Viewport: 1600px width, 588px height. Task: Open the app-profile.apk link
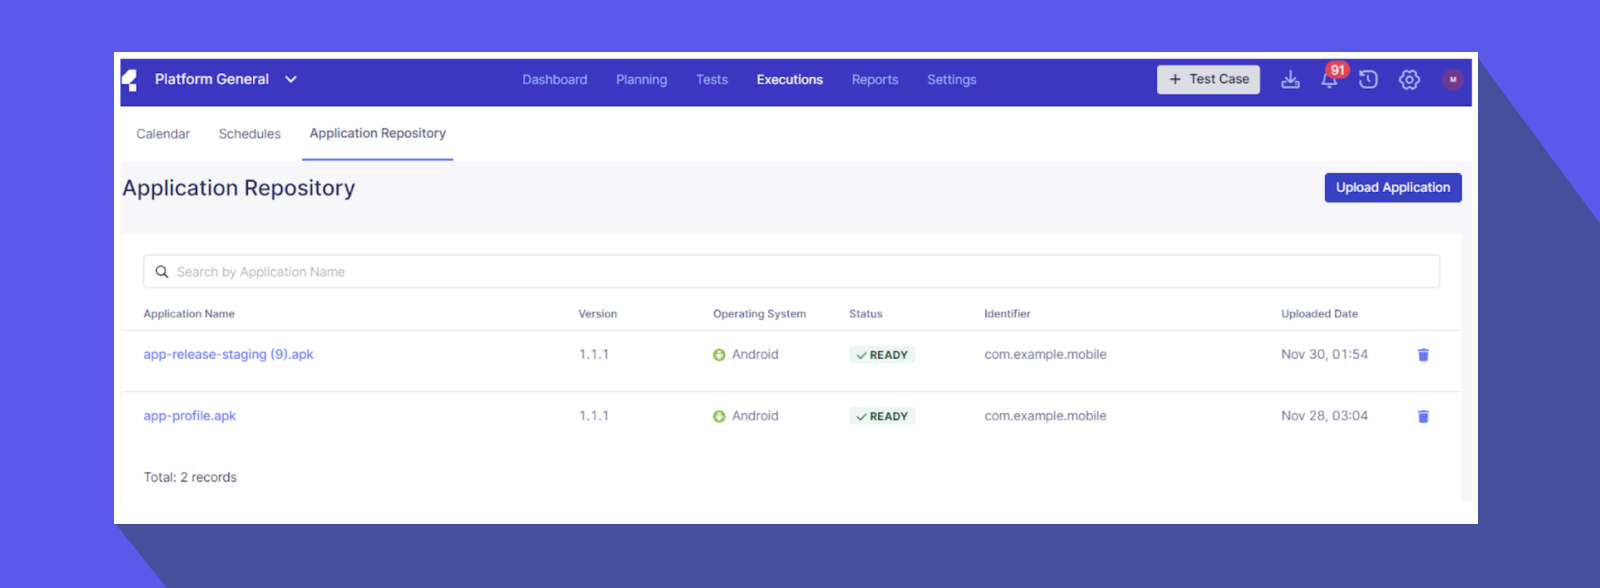[190, 416]
